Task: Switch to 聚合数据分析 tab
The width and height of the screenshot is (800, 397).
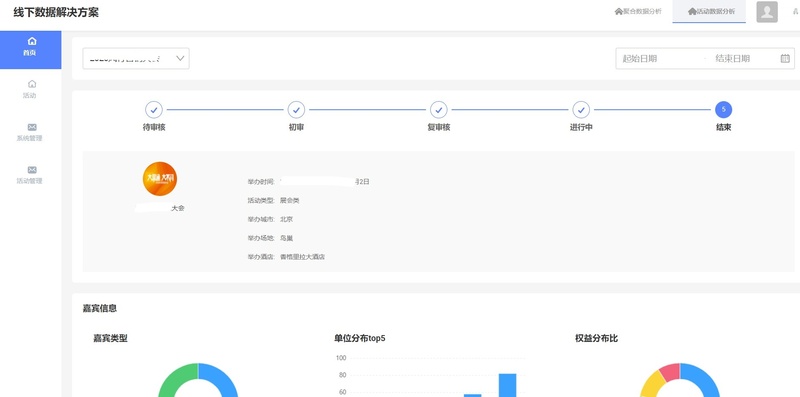Action: coord(638,11)
